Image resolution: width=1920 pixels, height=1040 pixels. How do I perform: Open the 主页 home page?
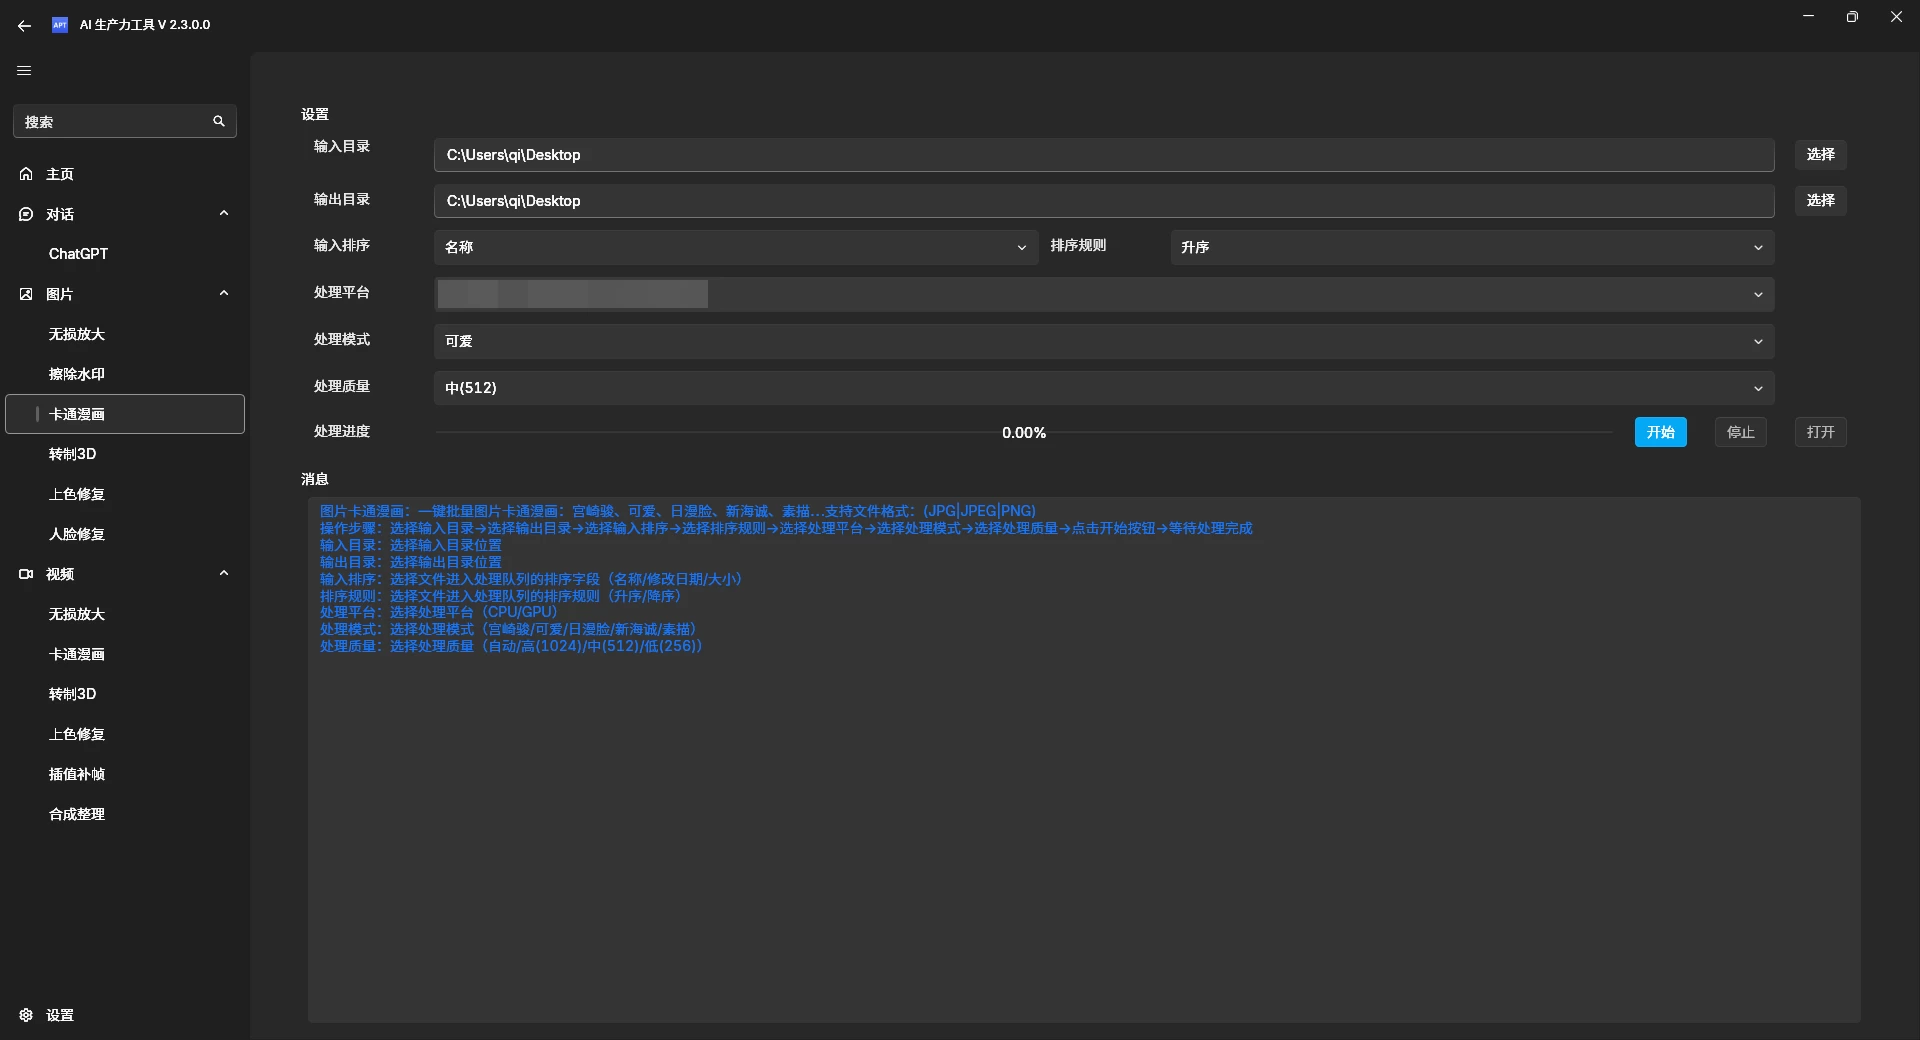coord(60,174)
